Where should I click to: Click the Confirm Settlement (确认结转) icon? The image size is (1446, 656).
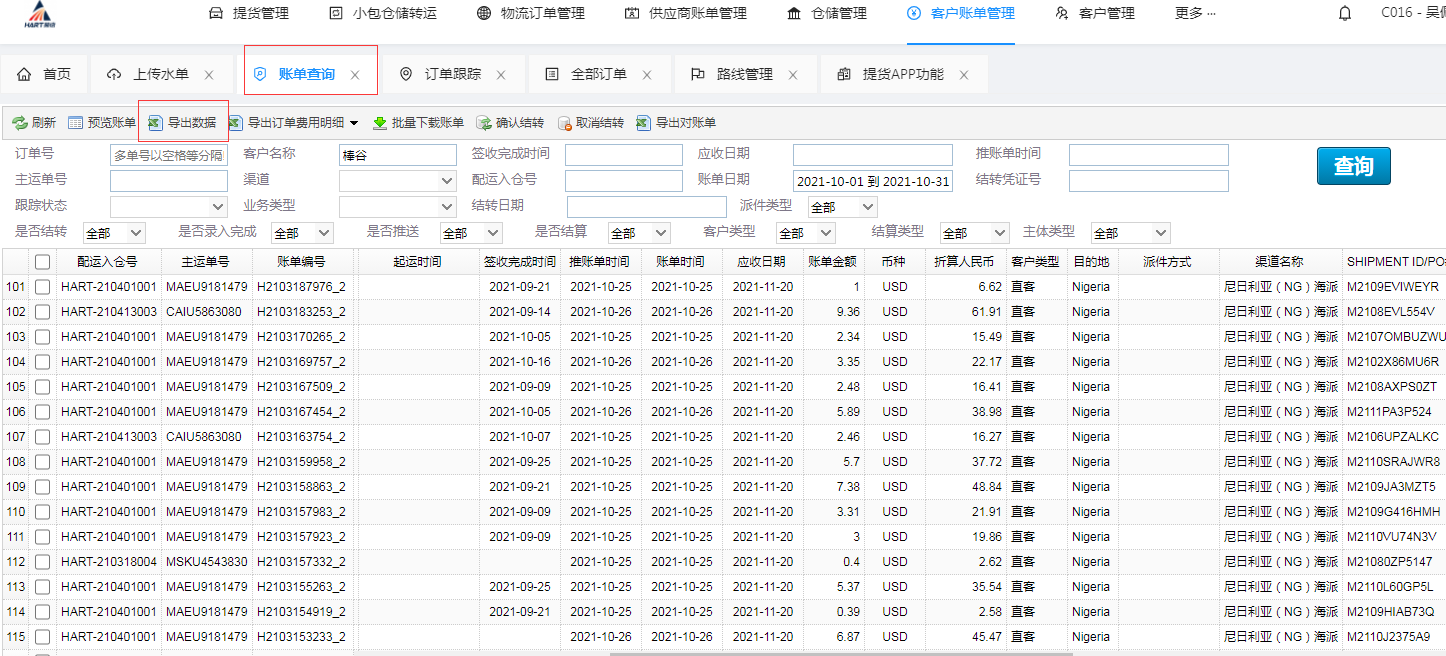pos(484,123)
